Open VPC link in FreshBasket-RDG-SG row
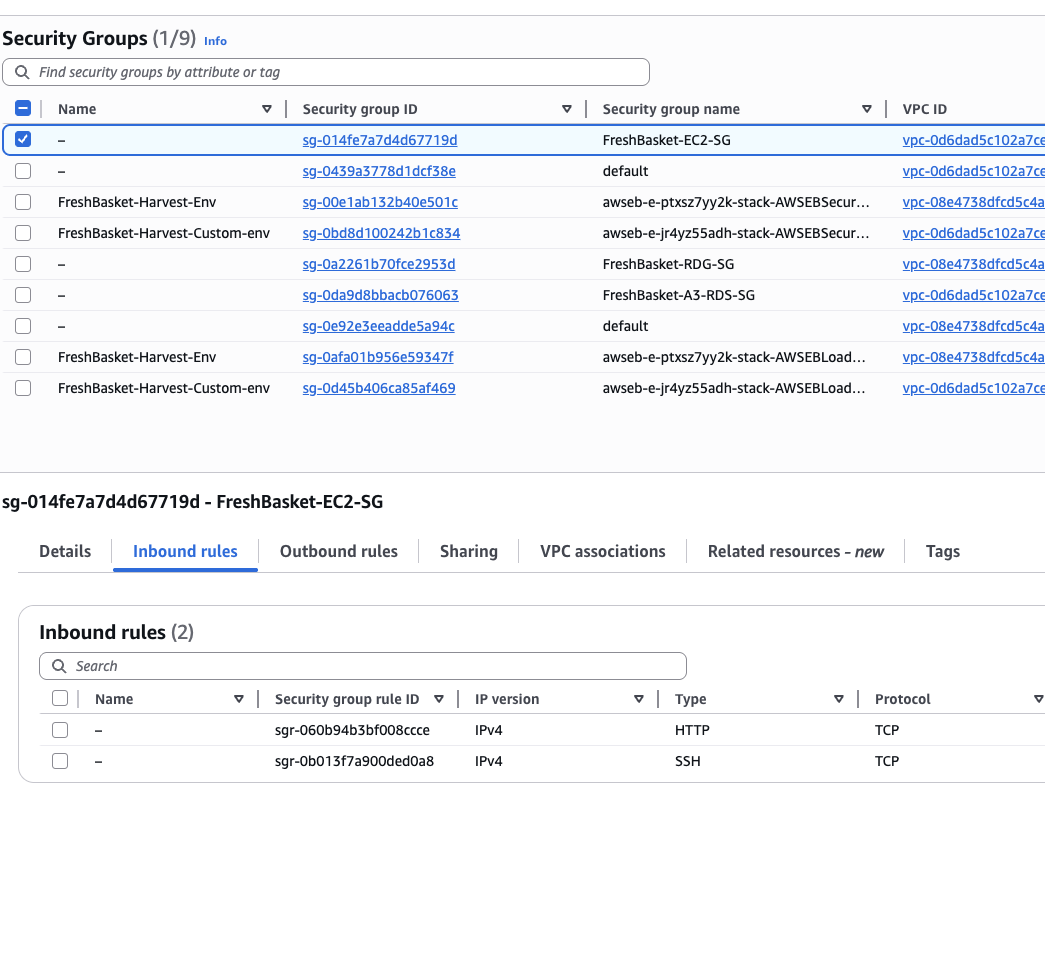This screenshot has width=1045, height=961. [973, 264]
